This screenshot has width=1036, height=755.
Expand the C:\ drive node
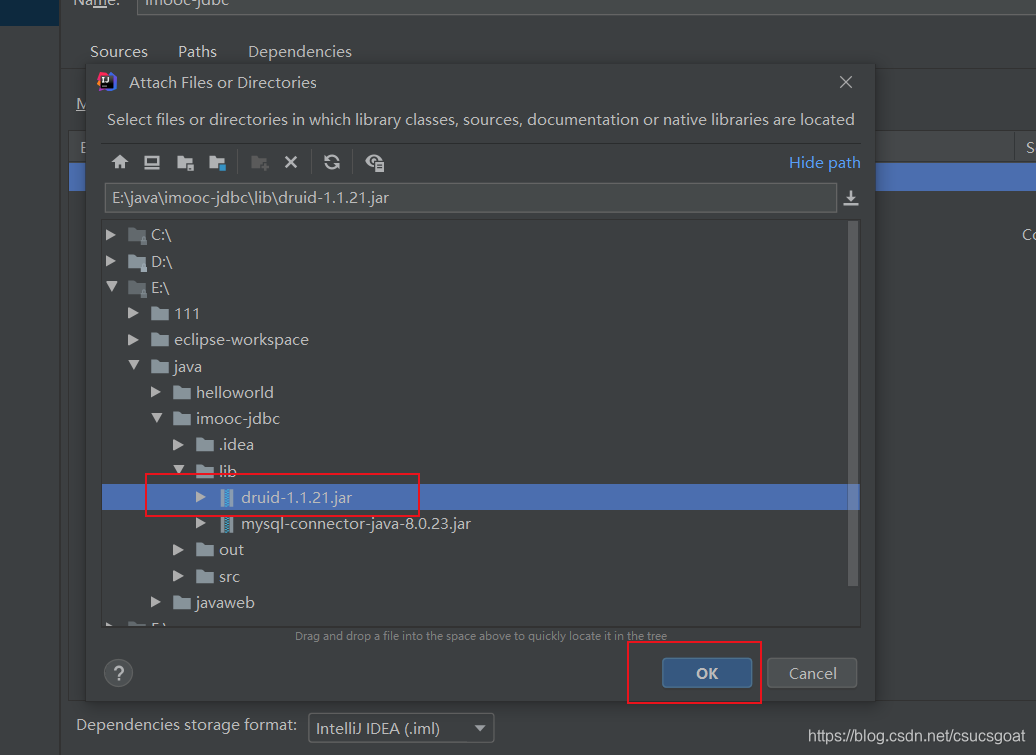(x=111, y=234)
